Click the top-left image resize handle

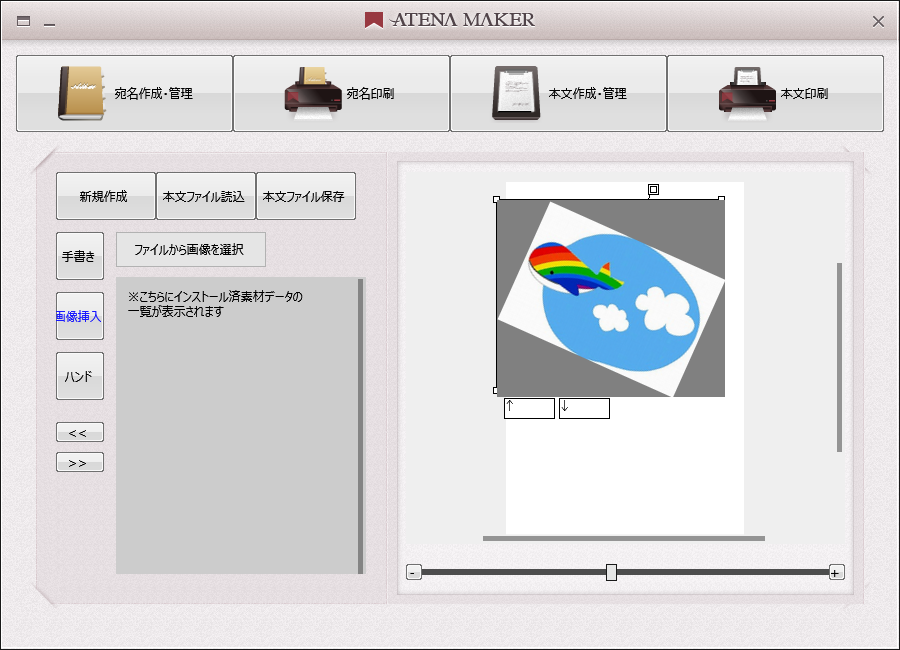point(496,199)
